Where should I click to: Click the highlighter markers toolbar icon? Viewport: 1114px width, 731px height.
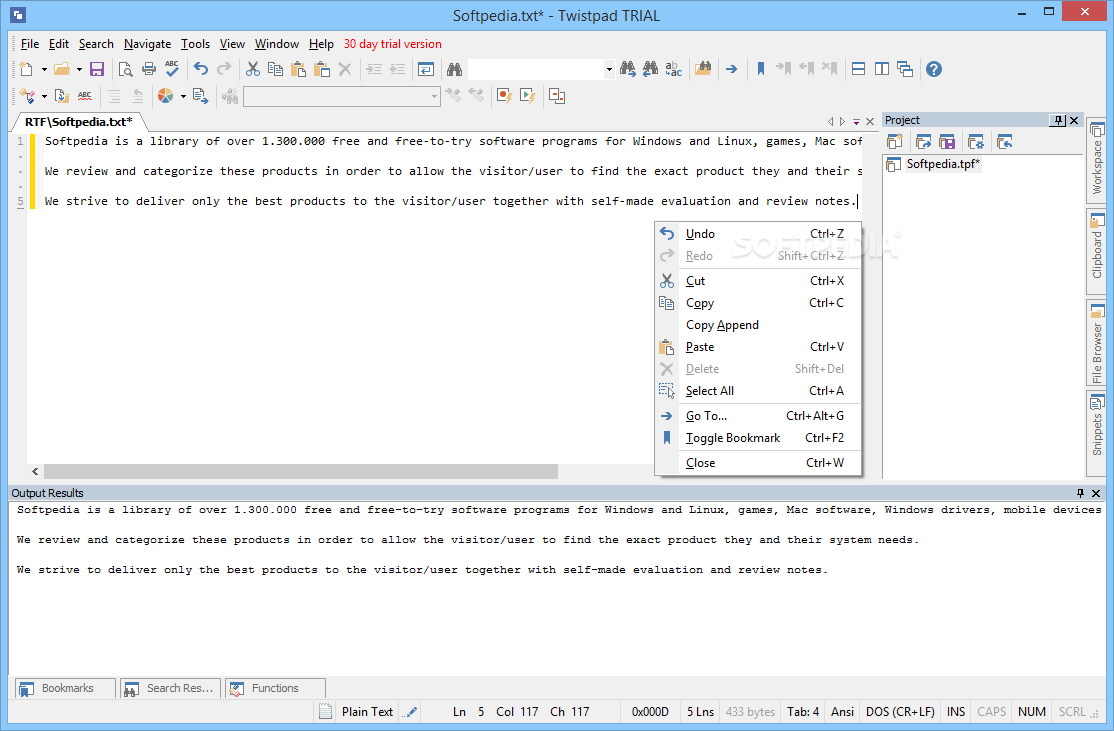27,96
